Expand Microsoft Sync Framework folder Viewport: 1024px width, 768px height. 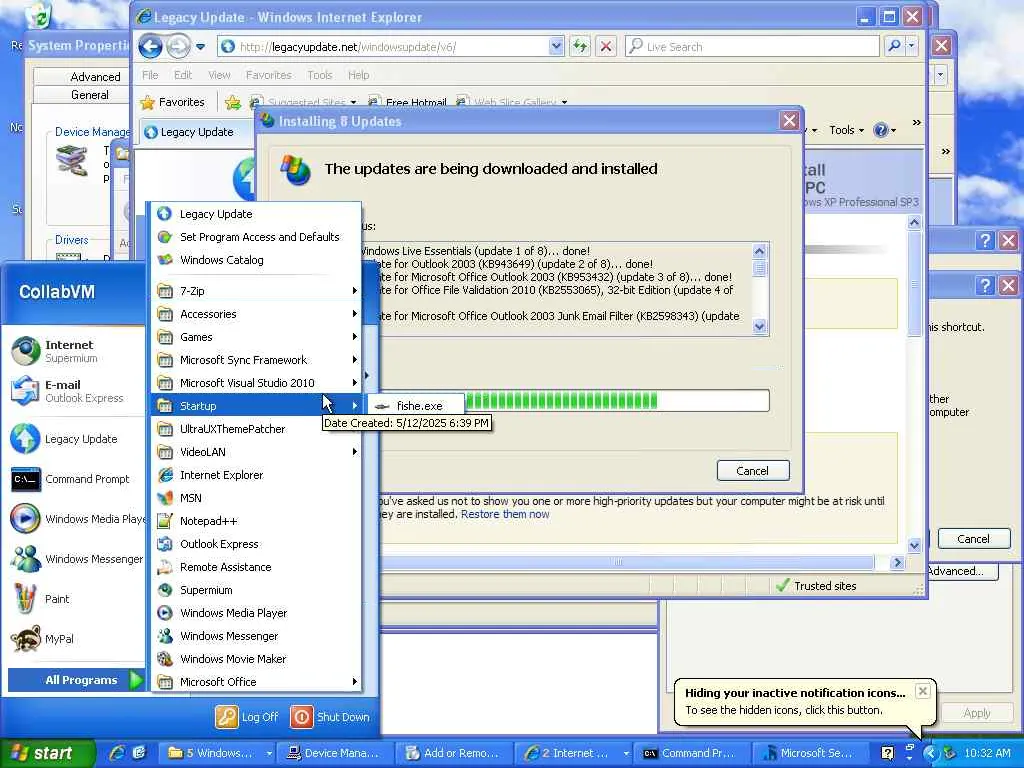click(x=256, y=360)
